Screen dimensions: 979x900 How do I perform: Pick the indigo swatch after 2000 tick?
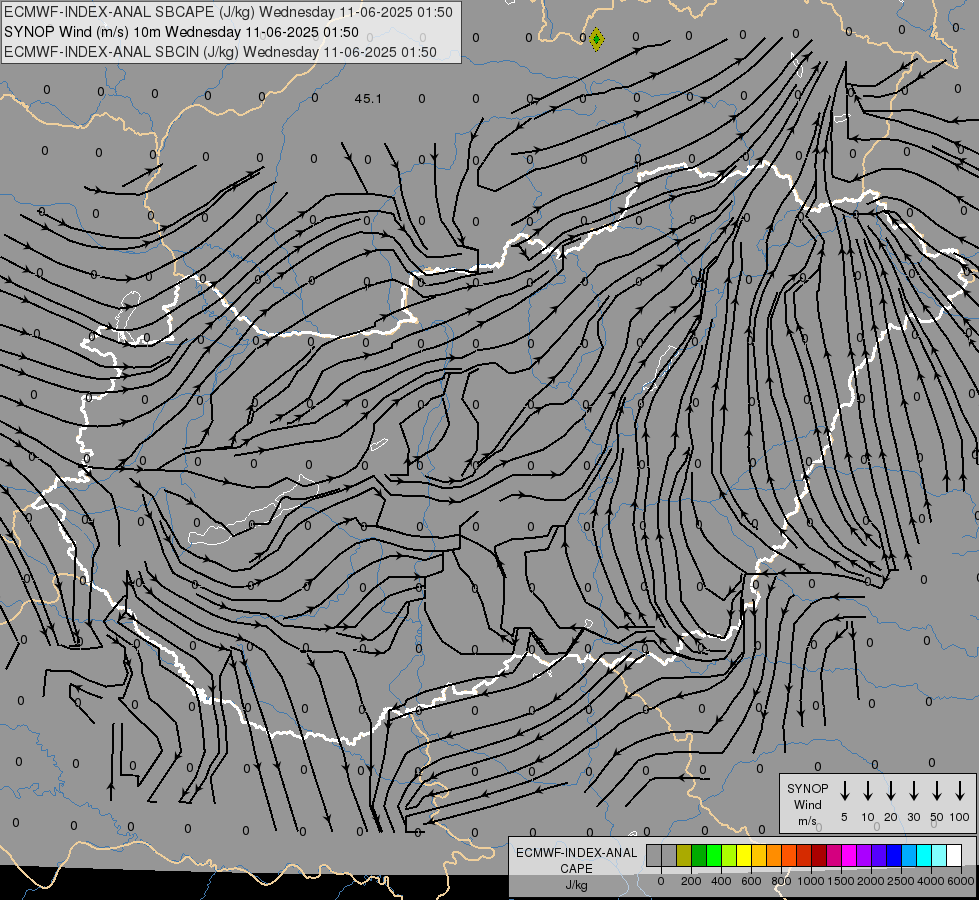pyautogui.click(x=879, y=855)
